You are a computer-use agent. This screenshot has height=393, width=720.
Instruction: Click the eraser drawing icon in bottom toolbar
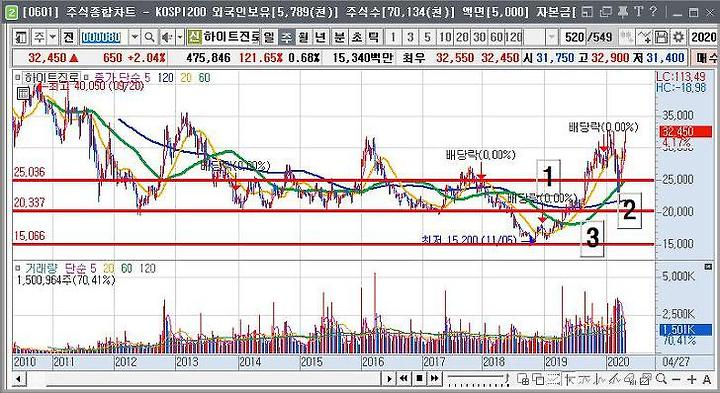click(630, 379)
